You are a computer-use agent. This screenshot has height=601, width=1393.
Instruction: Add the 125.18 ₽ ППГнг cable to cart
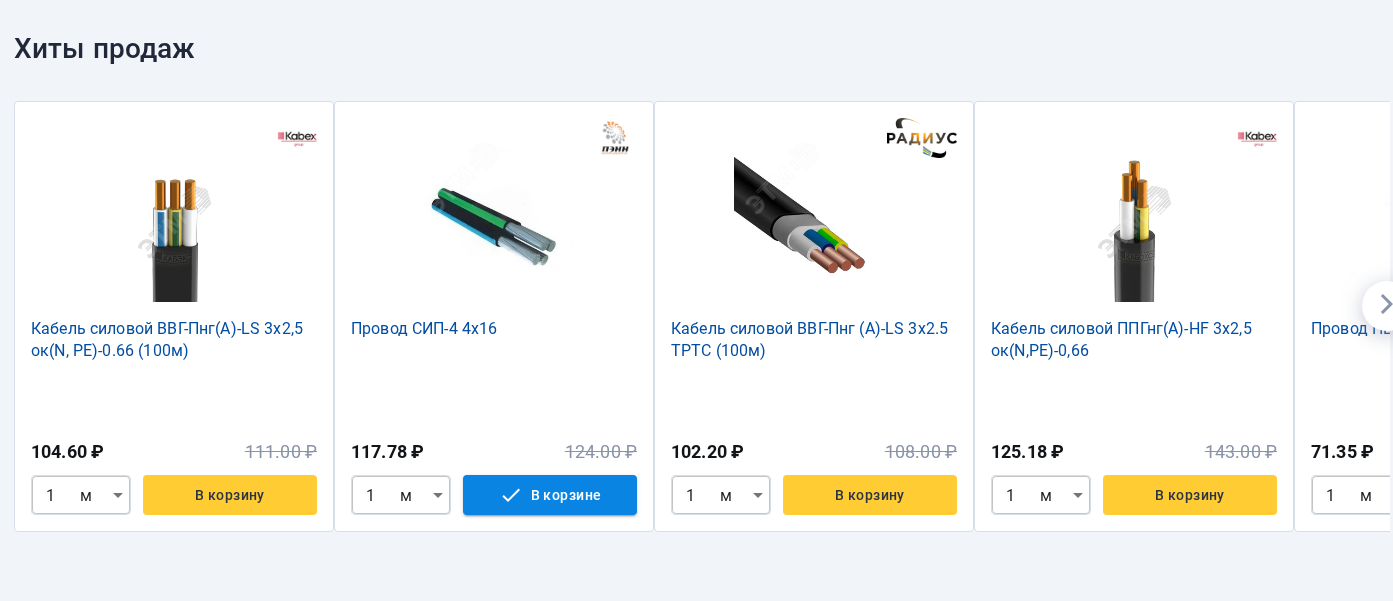1190,495
